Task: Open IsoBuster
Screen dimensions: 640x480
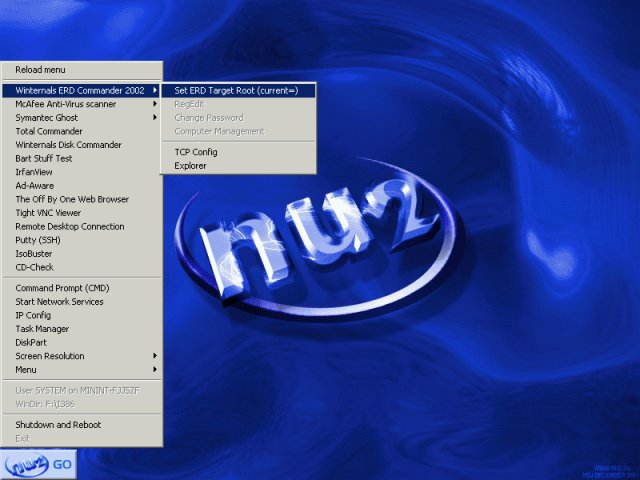Action: pos(82,254)
